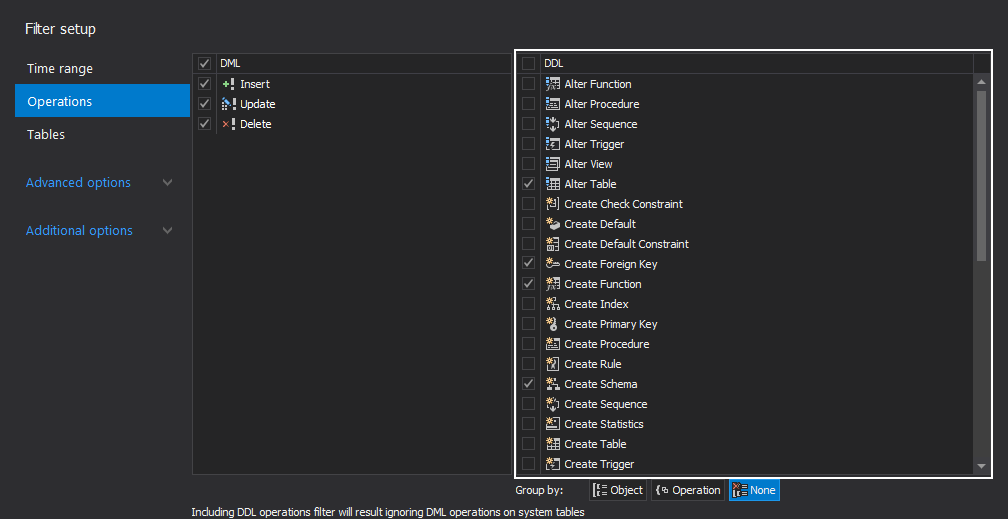Click the Delete operation icon
Image resolution: width=1008 pixels, height=519 pixels.
[229, 124]
